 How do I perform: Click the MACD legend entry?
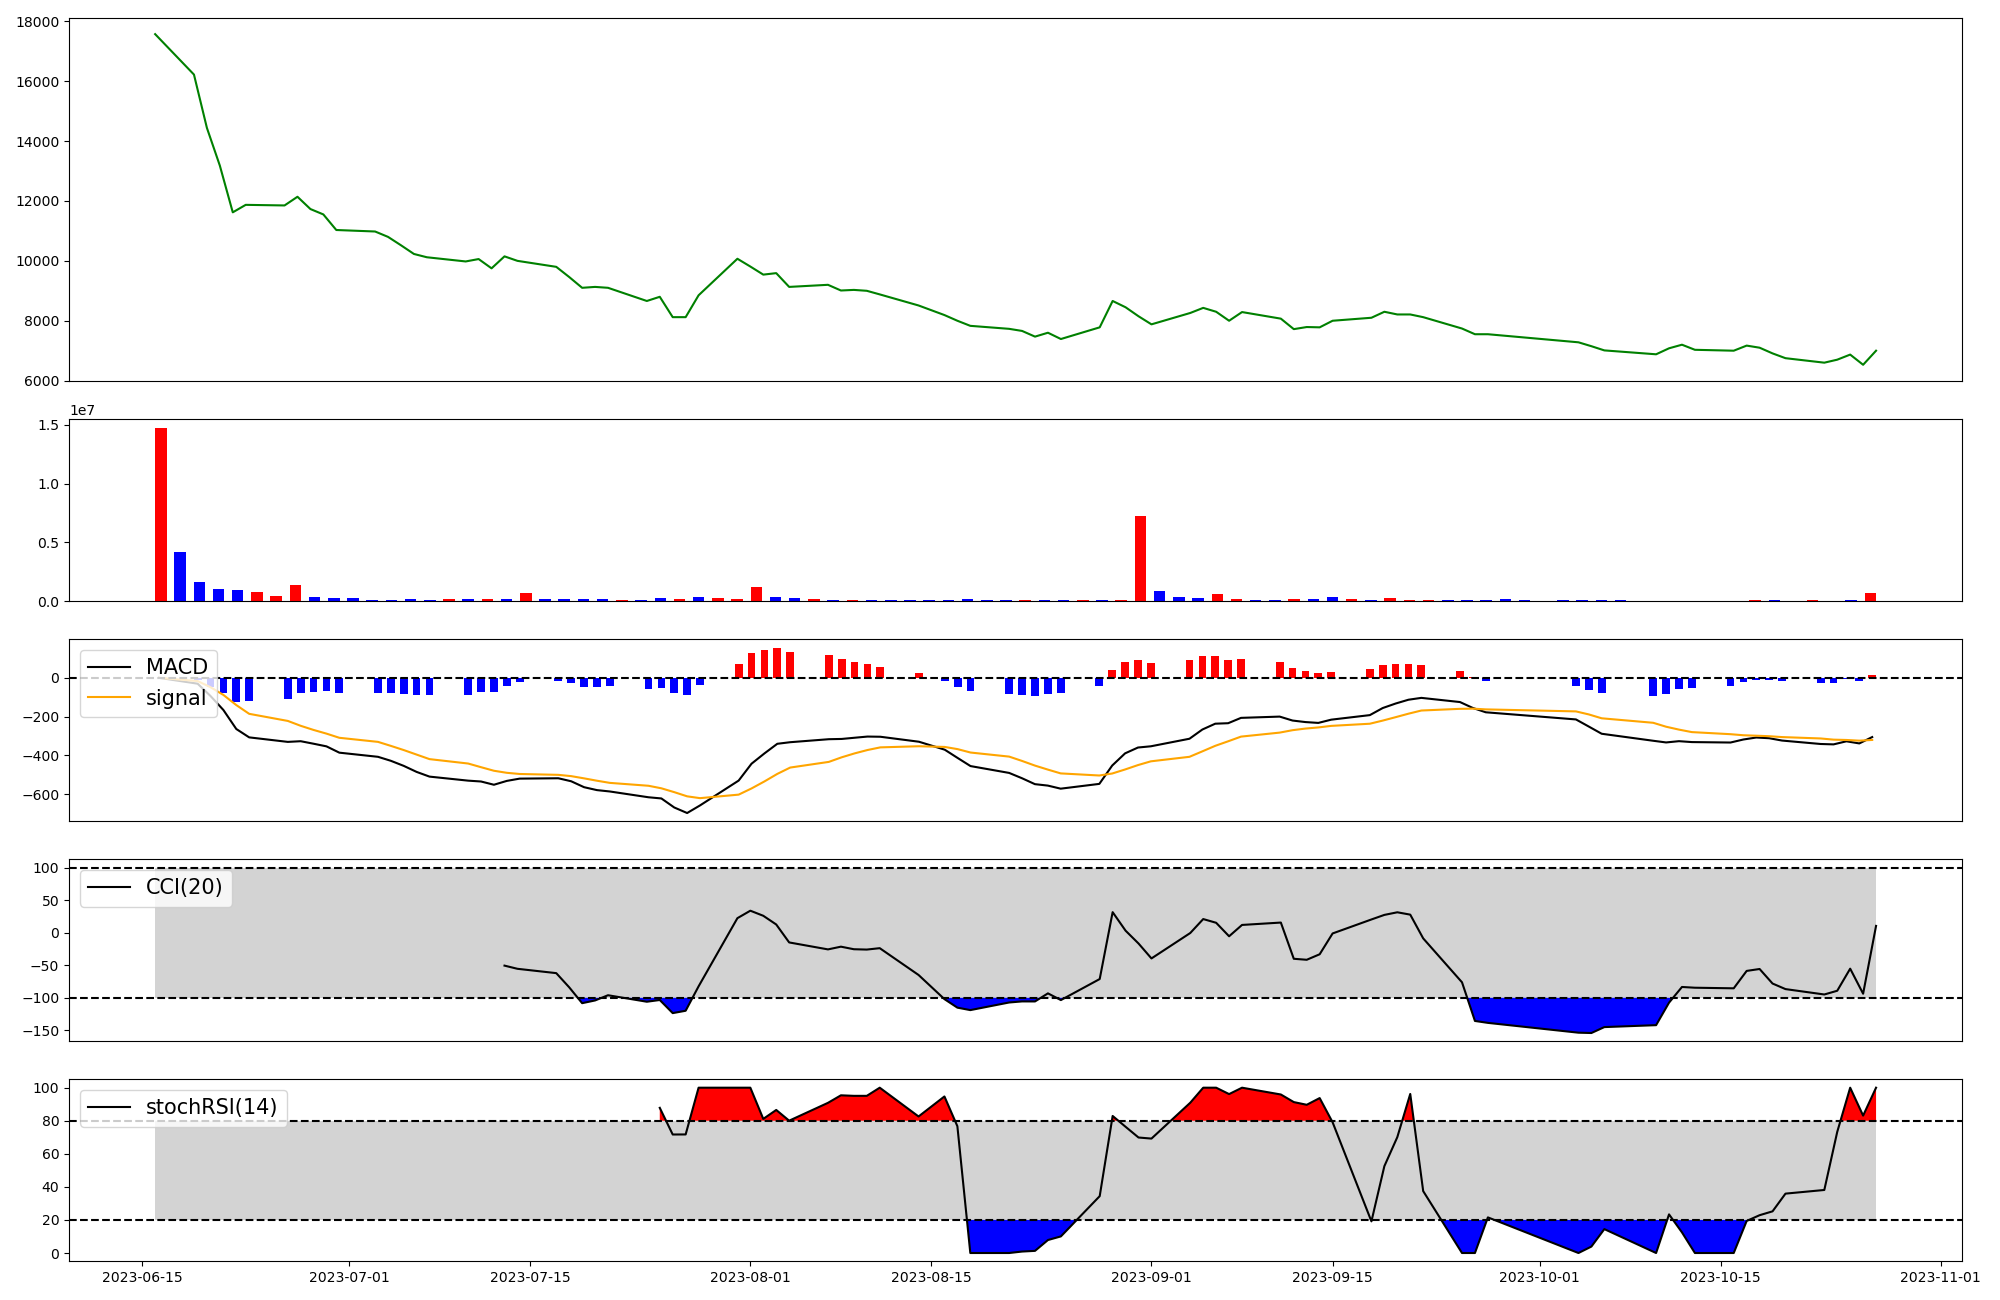point(176,667)
